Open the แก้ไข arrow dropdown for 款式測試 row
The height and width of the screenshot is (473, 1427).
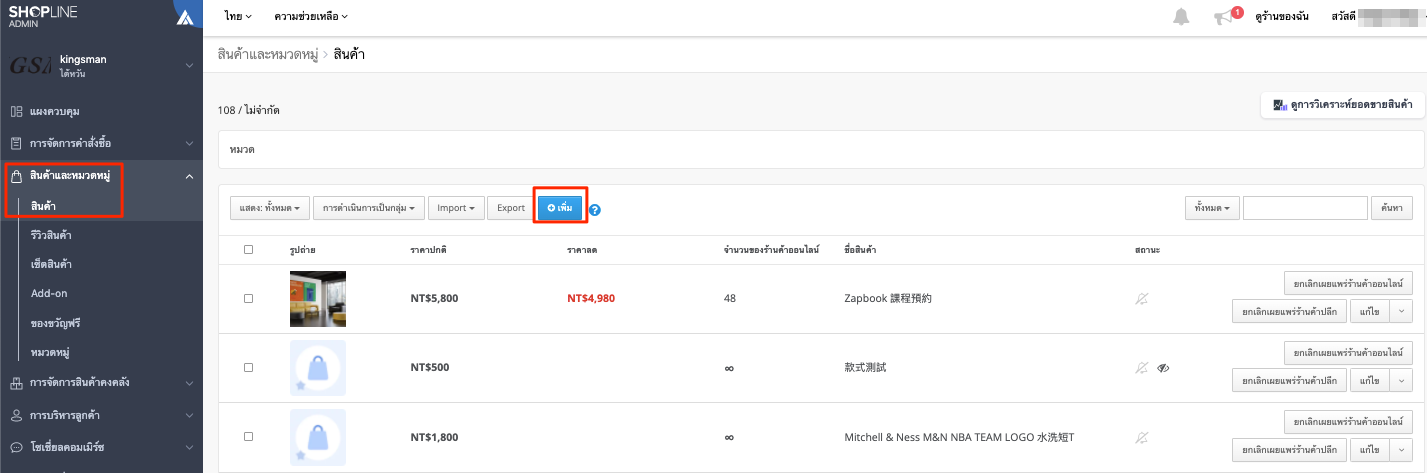[x=1399, y=380]
